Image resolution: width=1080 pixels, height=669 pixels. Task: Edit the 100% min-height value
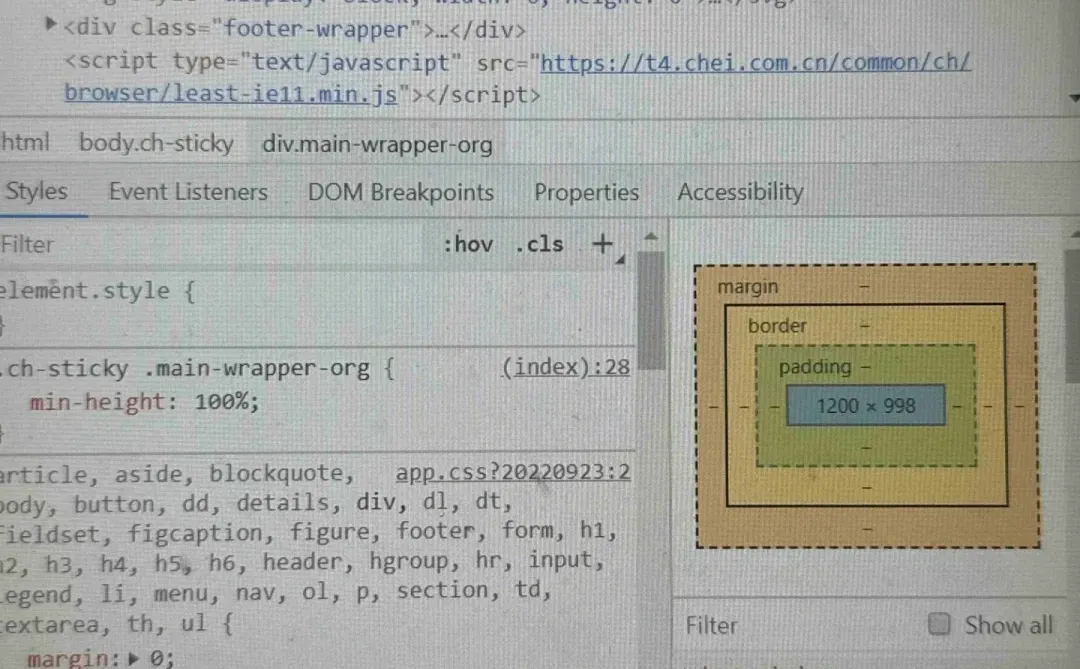pyautogui.click(x=223, y=401)
